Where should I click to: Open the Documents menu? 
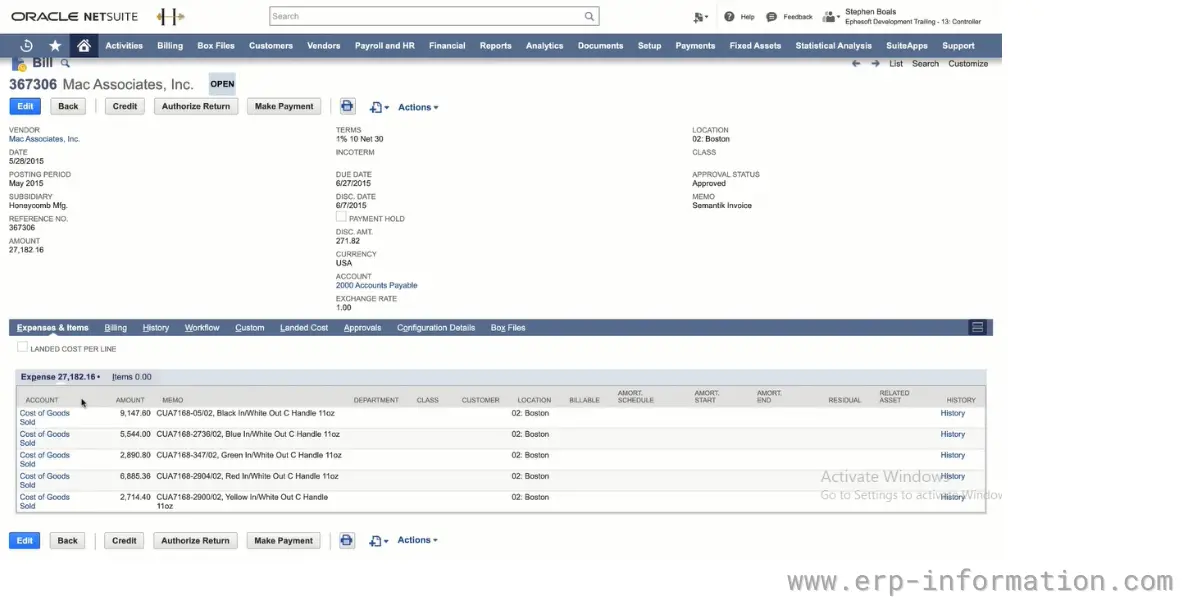point(601,46)
